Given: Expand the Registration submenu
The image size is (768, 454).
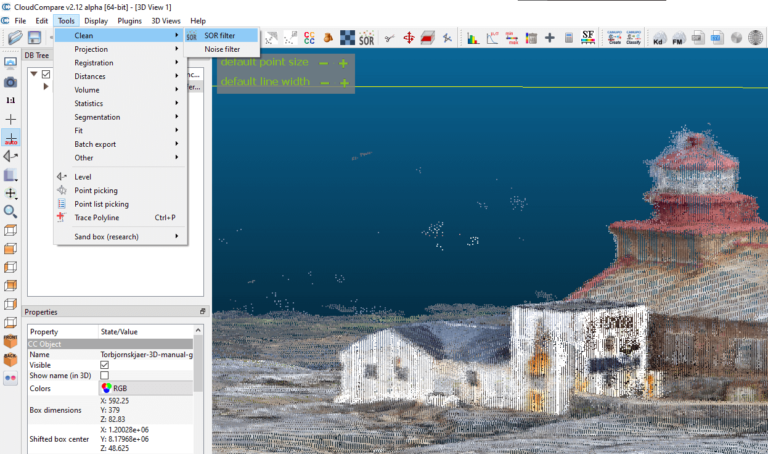Looking at the screenshot, I should point(120,63).
